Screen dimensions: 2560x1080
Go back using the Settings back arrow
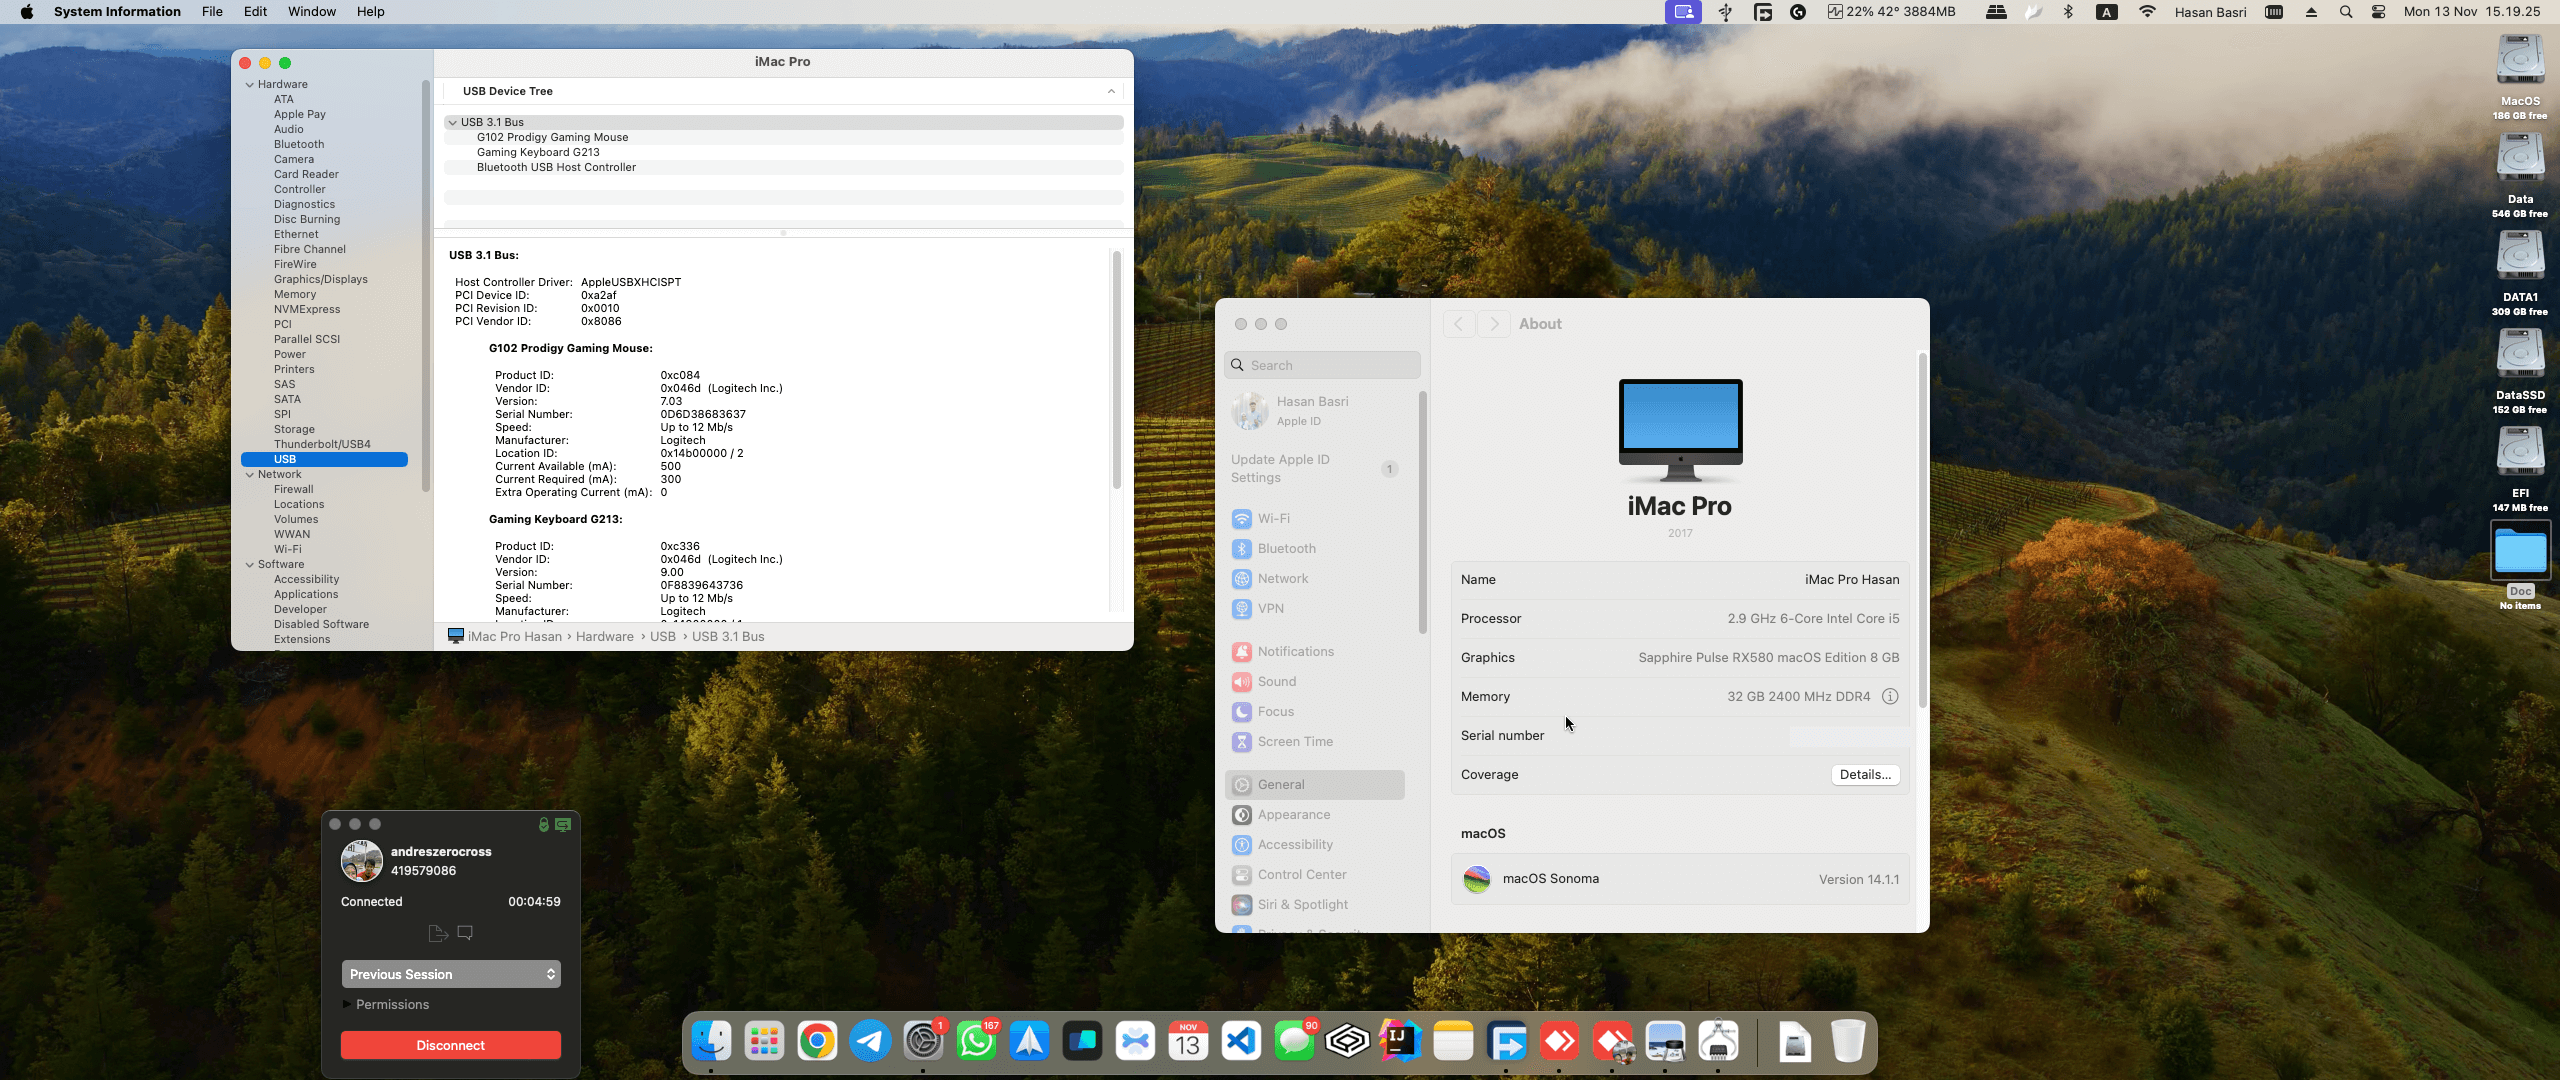click(1459, 324)
